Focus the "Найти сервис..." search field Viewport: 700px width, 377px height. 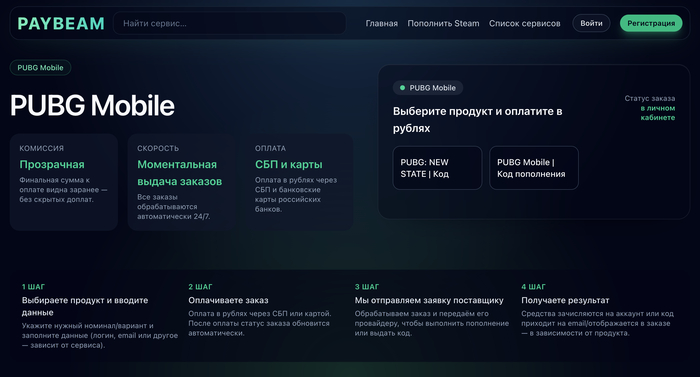pyautogui.click(x=229, y=23)
